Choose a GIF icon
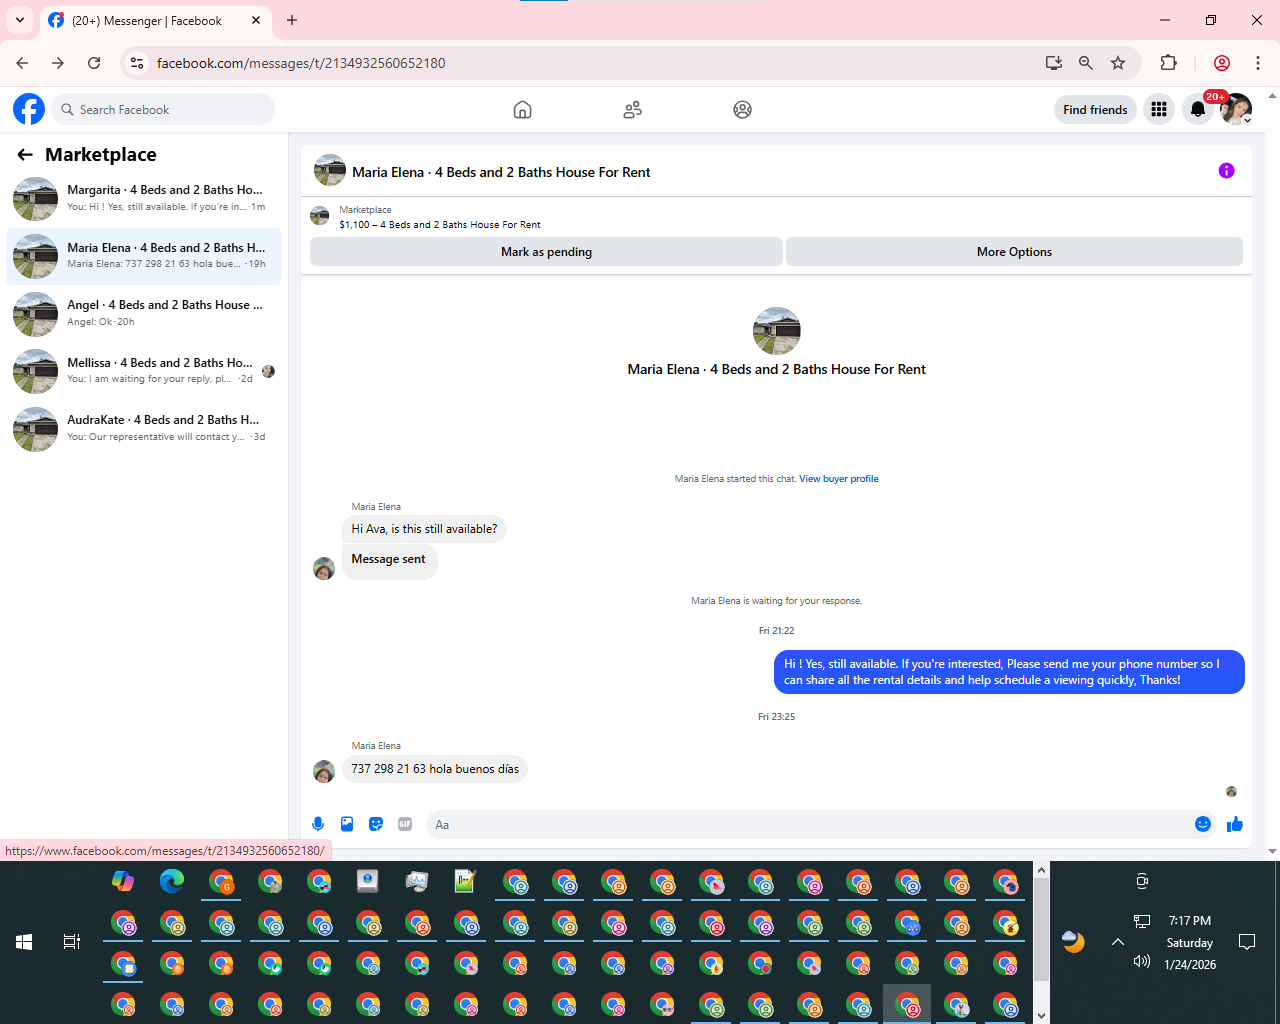The height and width of the screenshot is (1024, 1280). (x=405, y=824)
